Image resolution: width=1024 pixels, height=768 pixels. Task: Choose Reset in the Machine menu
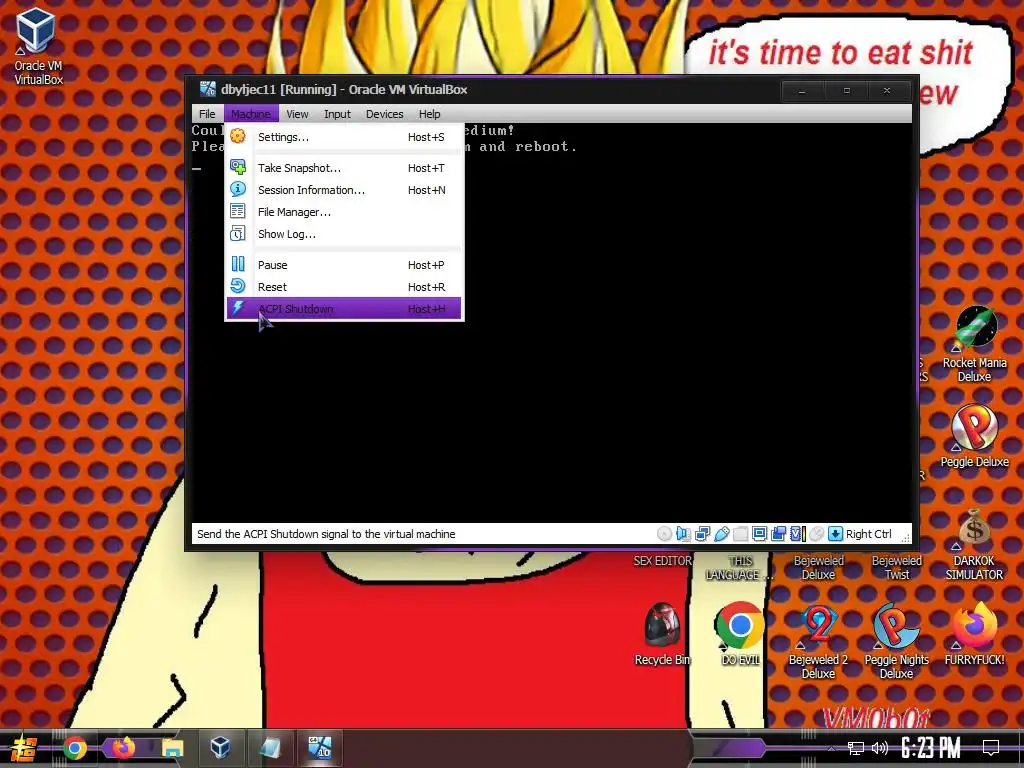(x=344, y=287)
